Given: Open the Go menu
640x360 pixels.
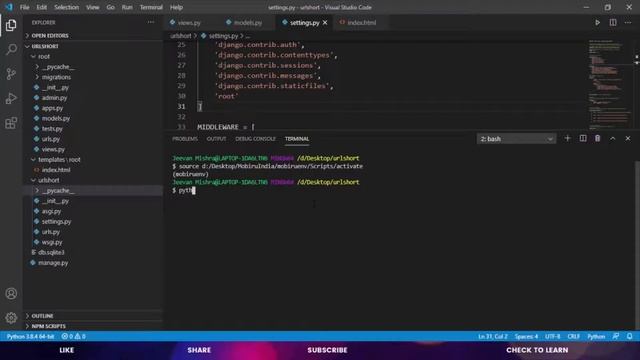Looking at the screenshot, I should (111, 7).
